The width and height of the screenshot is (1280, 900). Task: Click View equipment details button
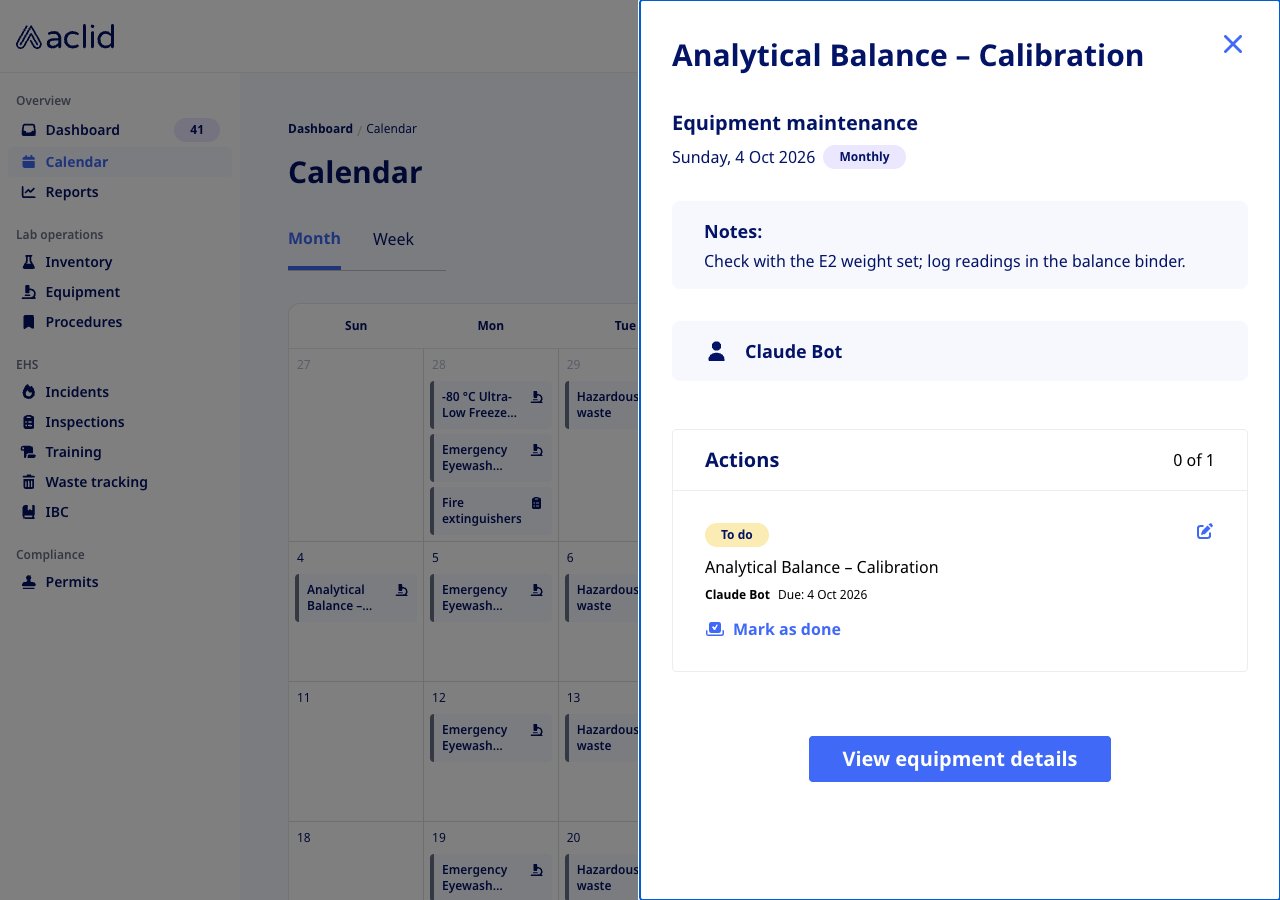pyautogui.click(x=960, y=759)
